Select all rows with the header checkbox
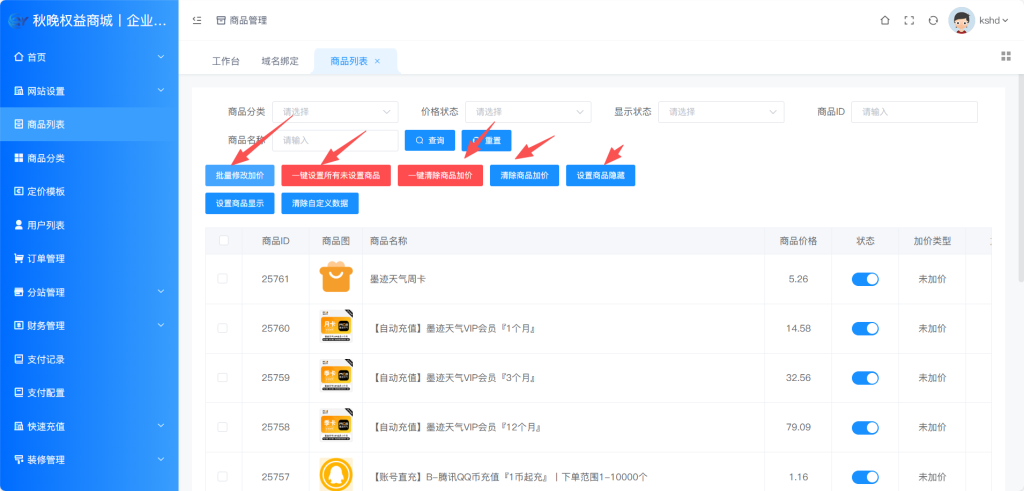The height and width of the screenshot is (491, 1024). pyautogui.click(x=223, y=241)
